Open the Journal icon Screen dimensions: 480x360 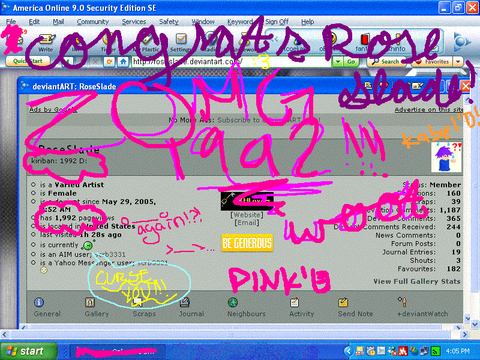185,302
